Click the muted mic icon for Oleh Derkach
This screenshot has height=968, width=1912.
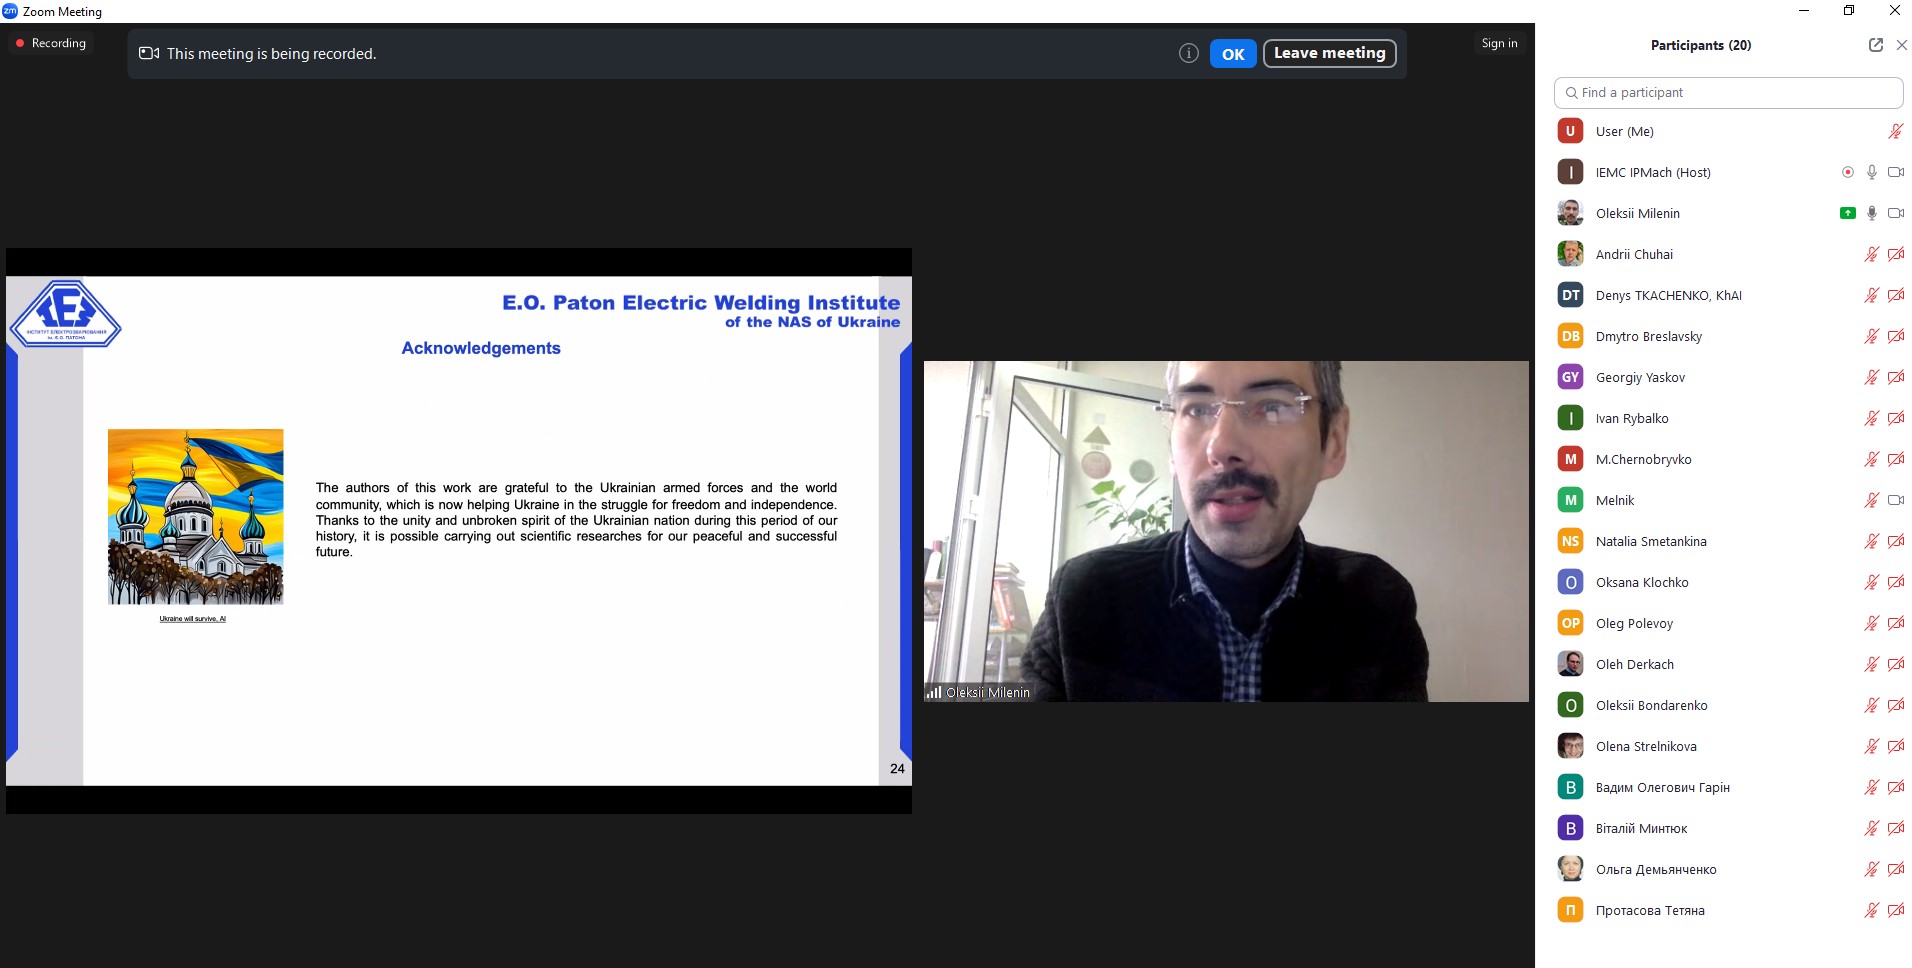click(x=1871, y=664)
